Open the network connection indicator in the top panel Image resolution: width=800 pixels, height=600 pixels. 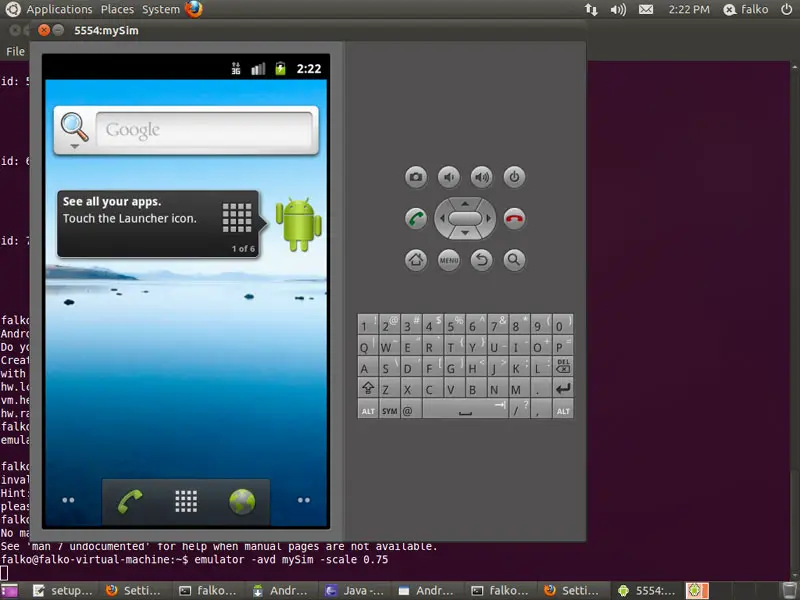591,9
